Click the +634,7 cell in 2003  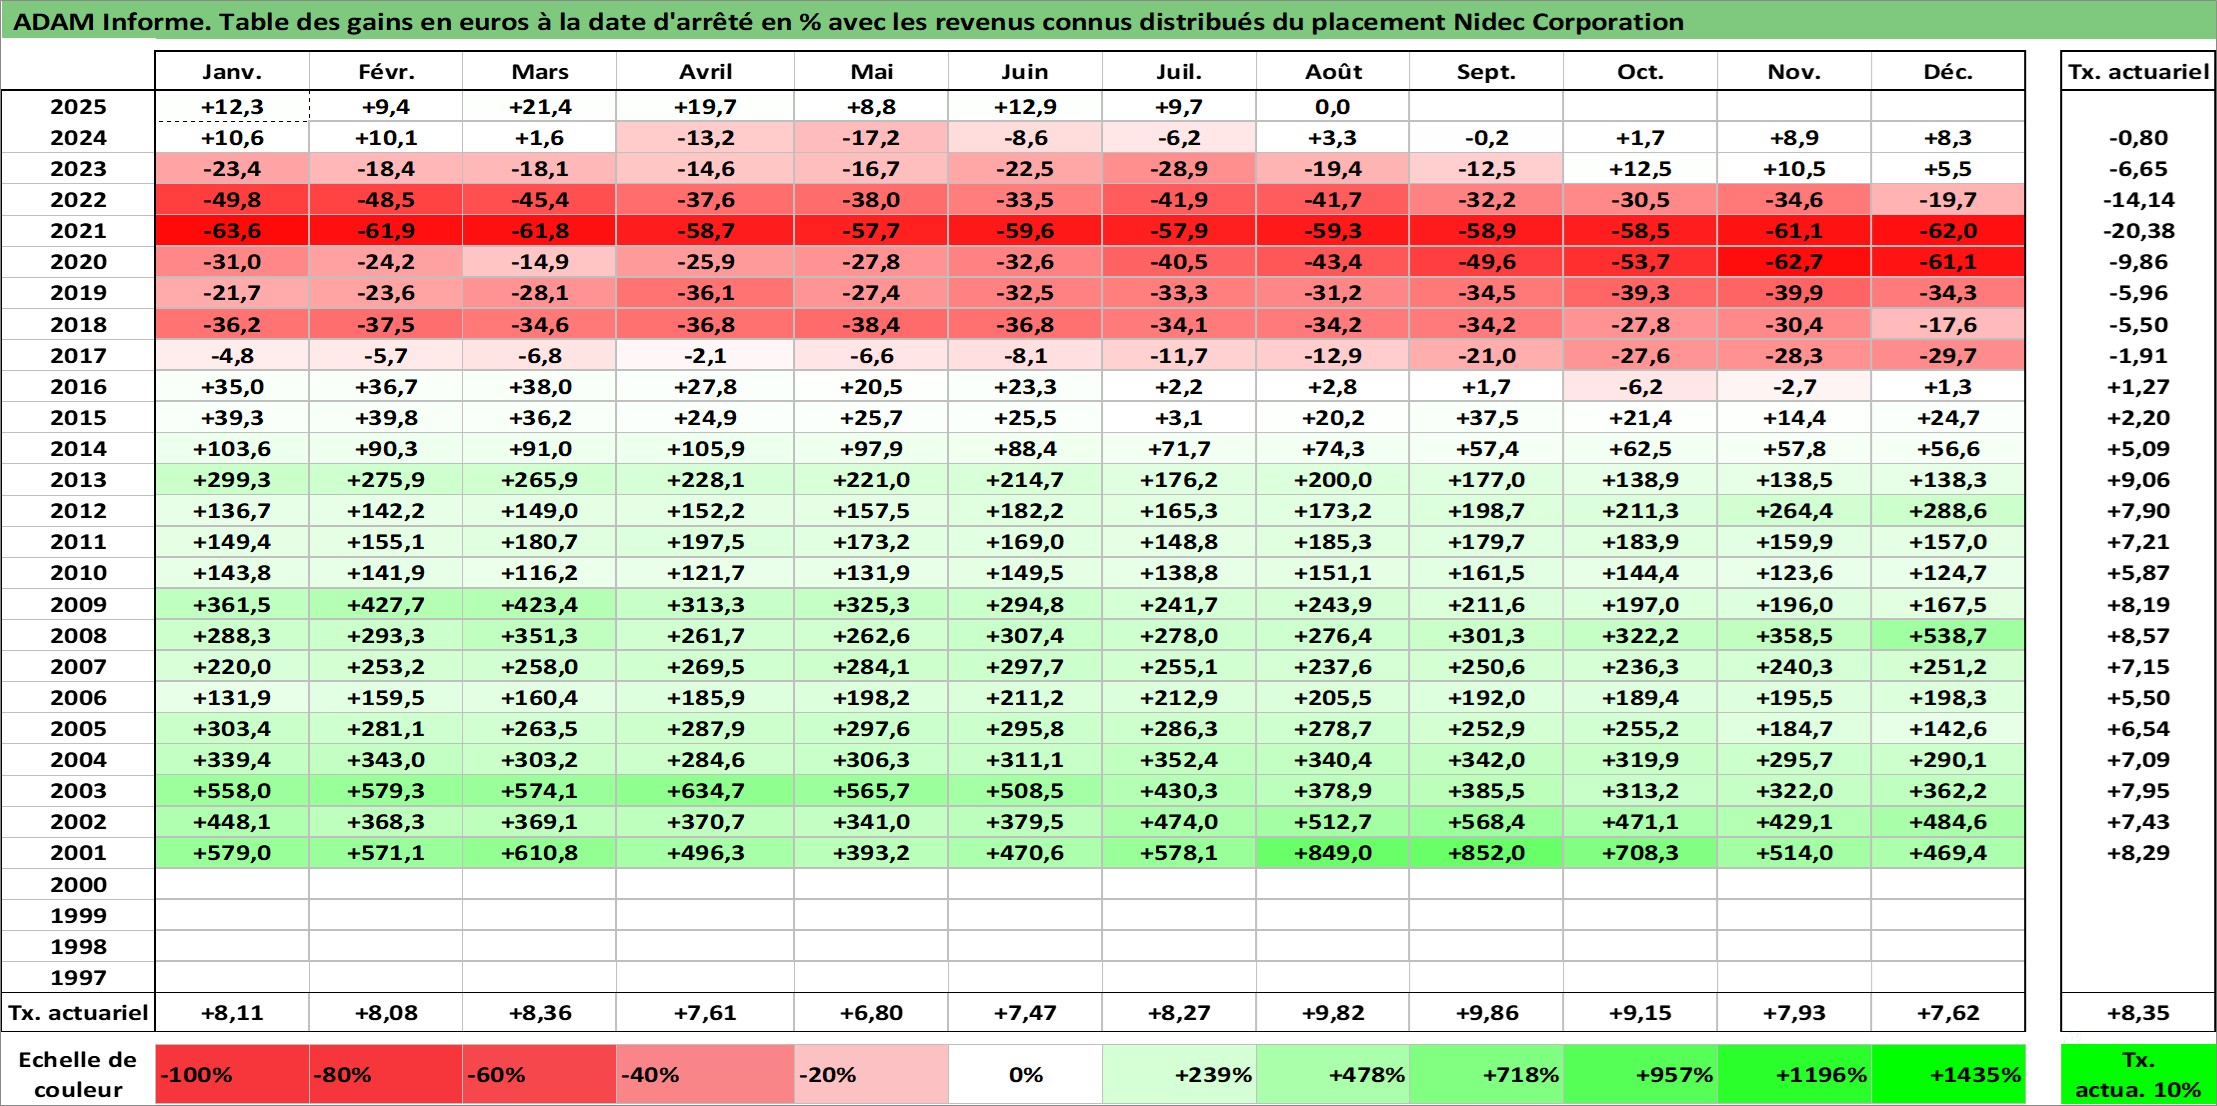706,791
